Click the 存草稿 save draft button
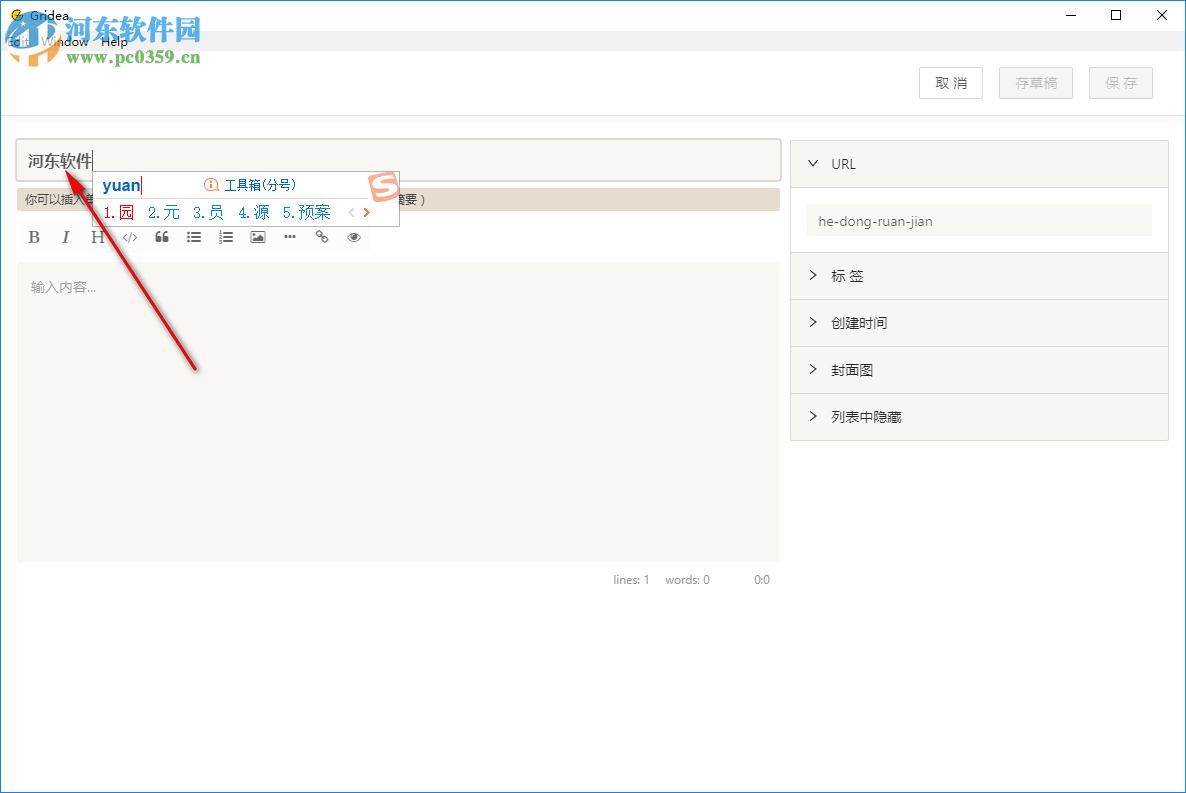 pyautogui.click(x=1035, y=83)
